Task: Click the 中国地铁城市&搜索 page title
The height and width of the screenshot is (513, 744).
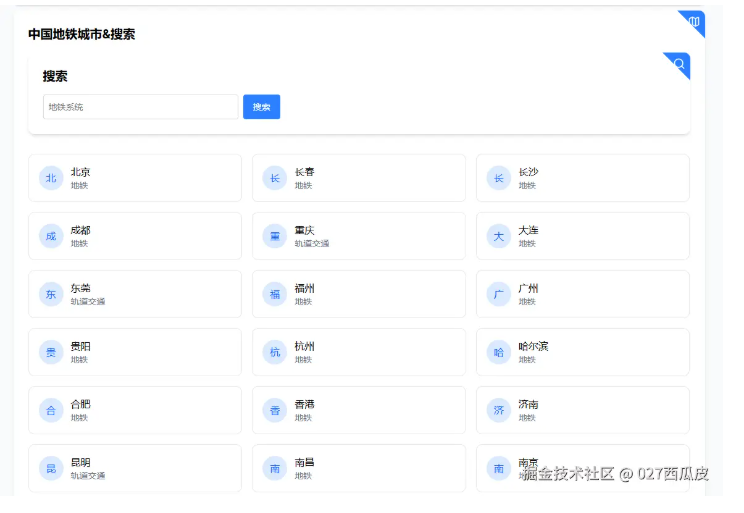Action: (x=82, y=34)
